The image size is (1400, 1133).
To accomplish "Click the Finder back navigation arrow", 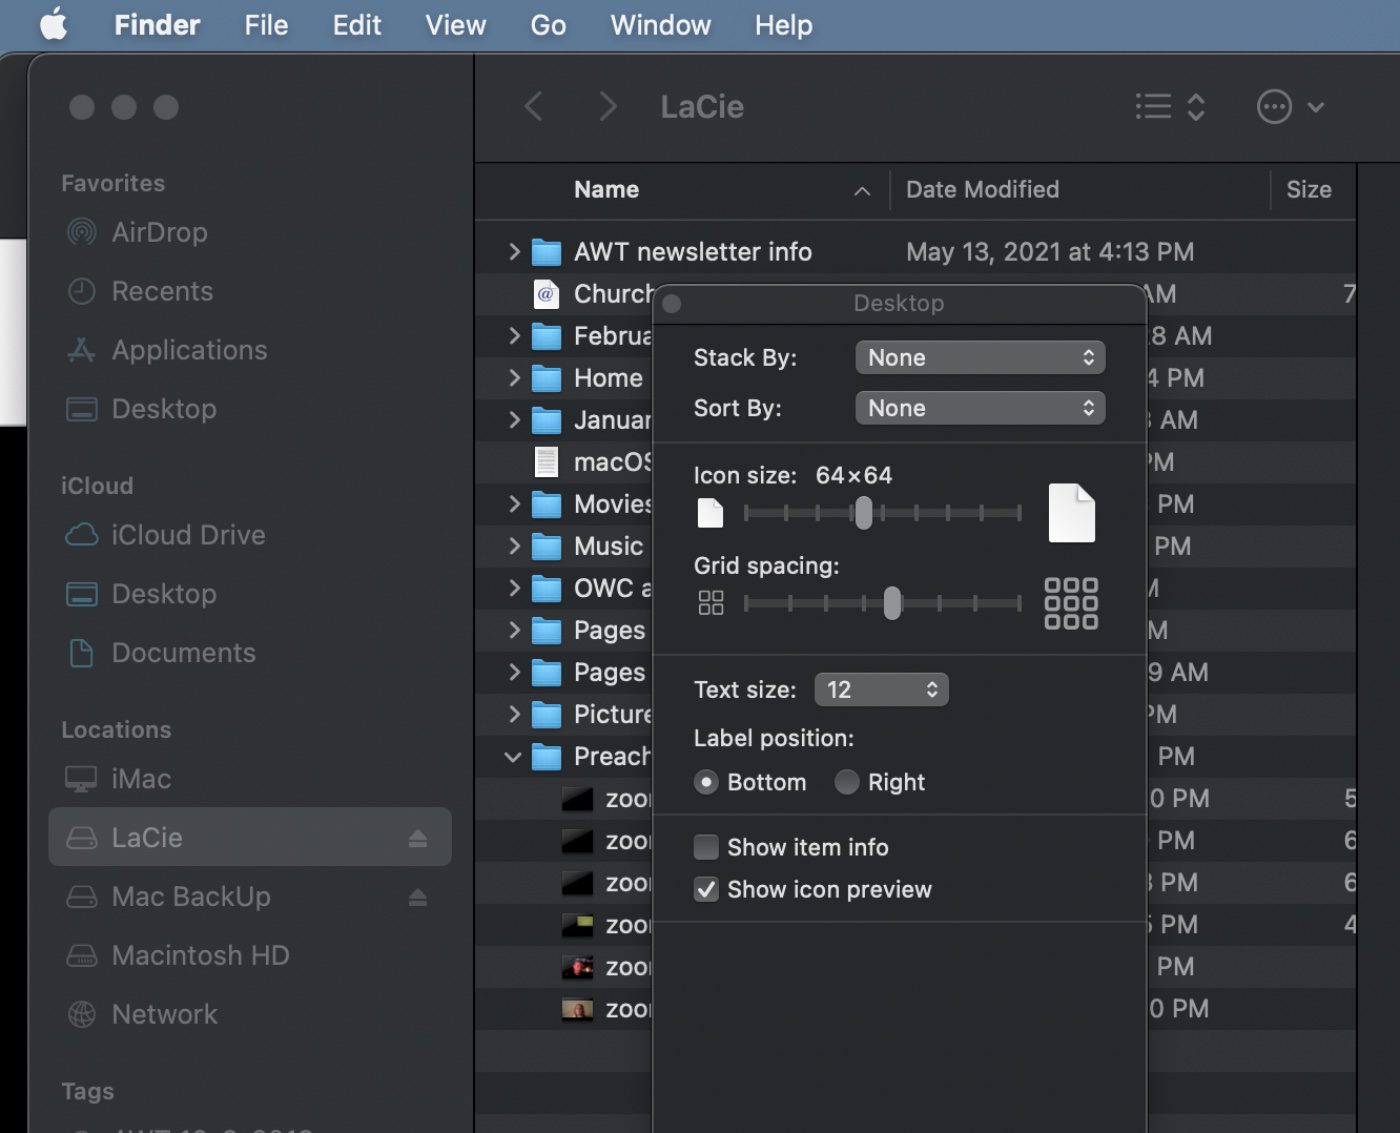I will pos(534,106).
